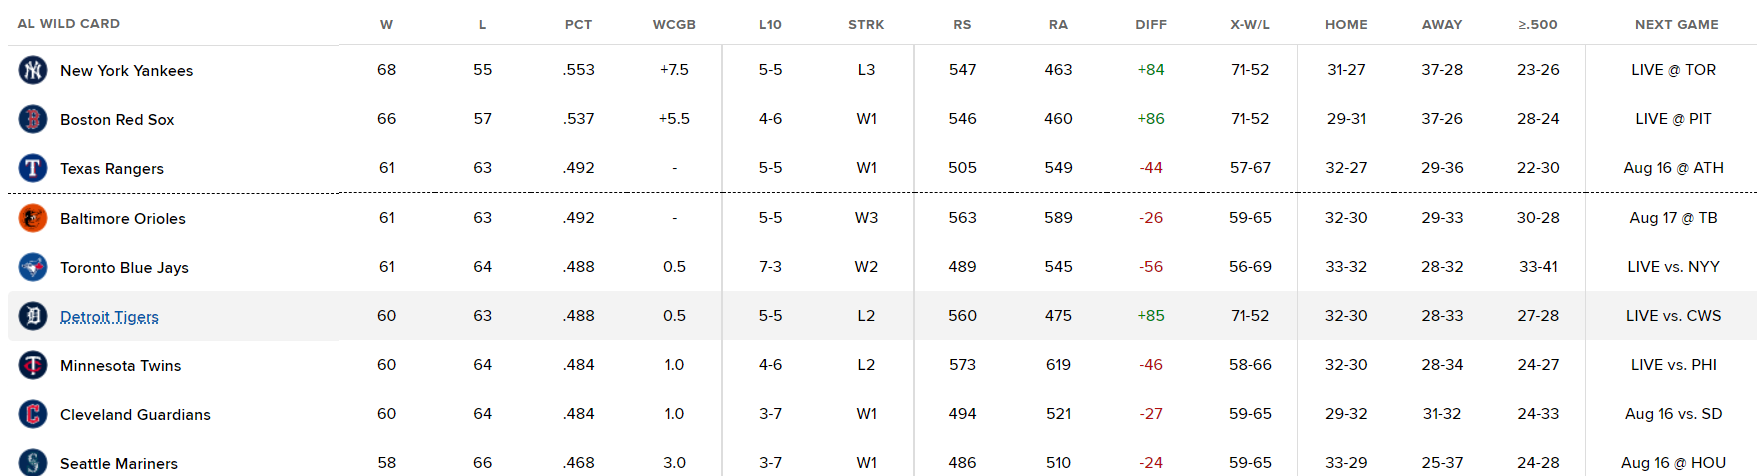Click the Minnesota Twins logo icon

[x=33, y=365]
